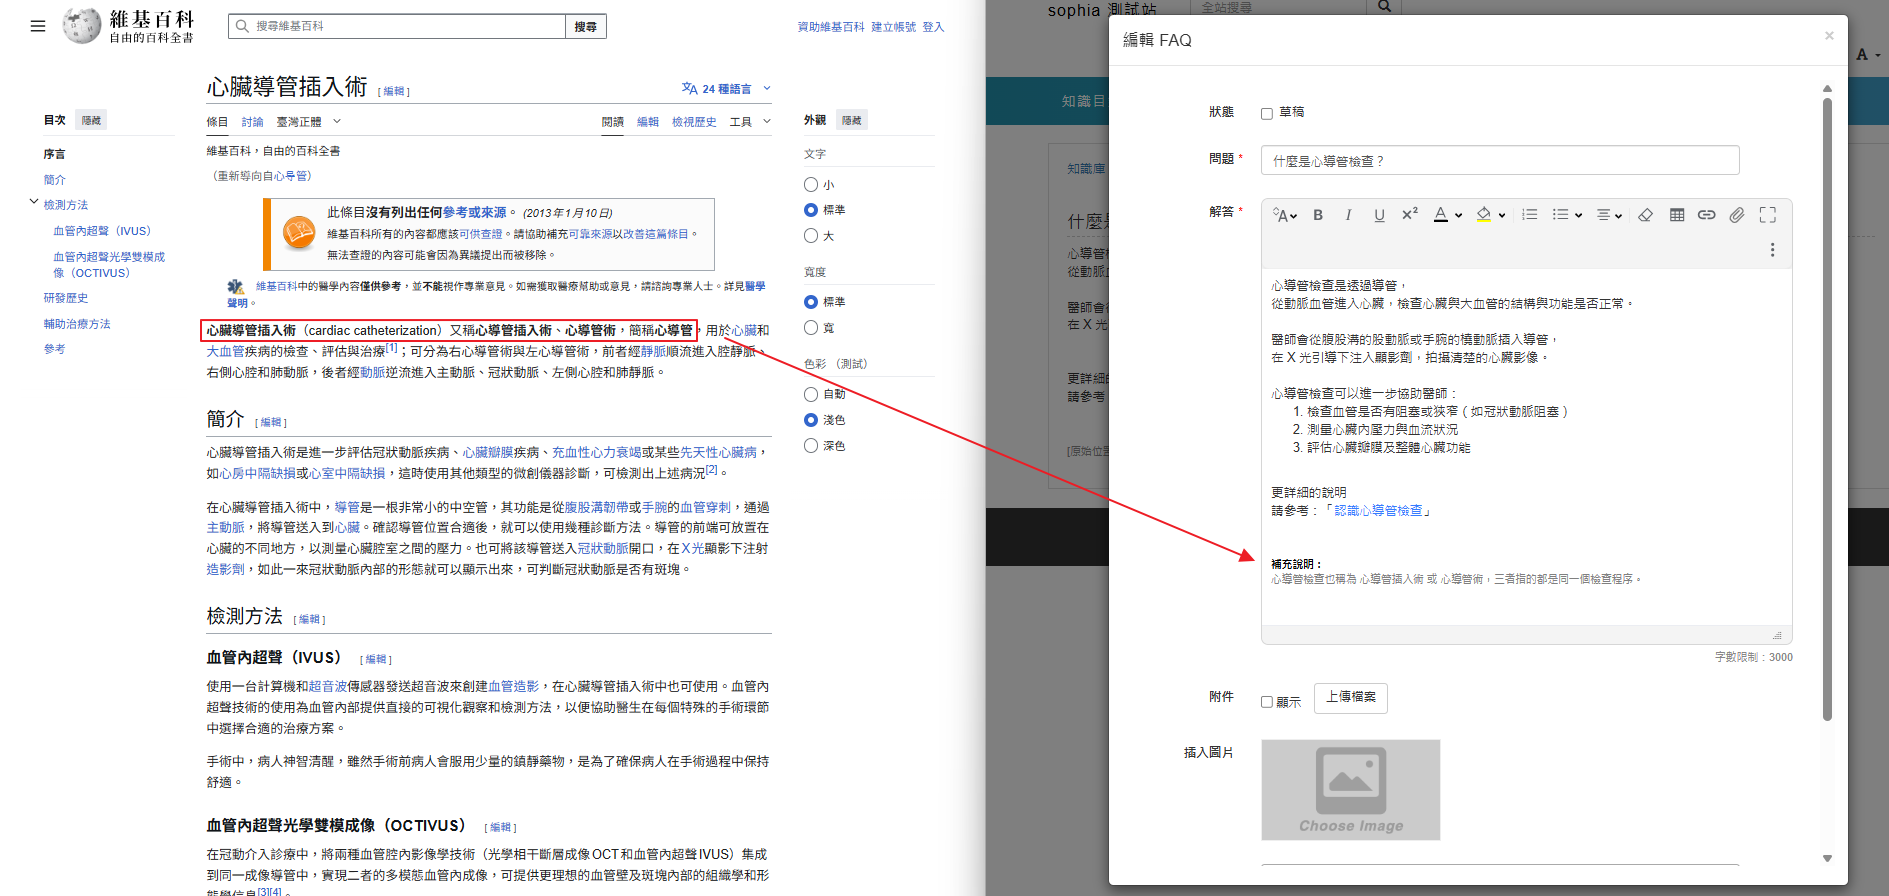The height and width of the screenshot is (896, 1889).
Task: Toggle bold formatting in the answer editor
Action: (1318, 215)
